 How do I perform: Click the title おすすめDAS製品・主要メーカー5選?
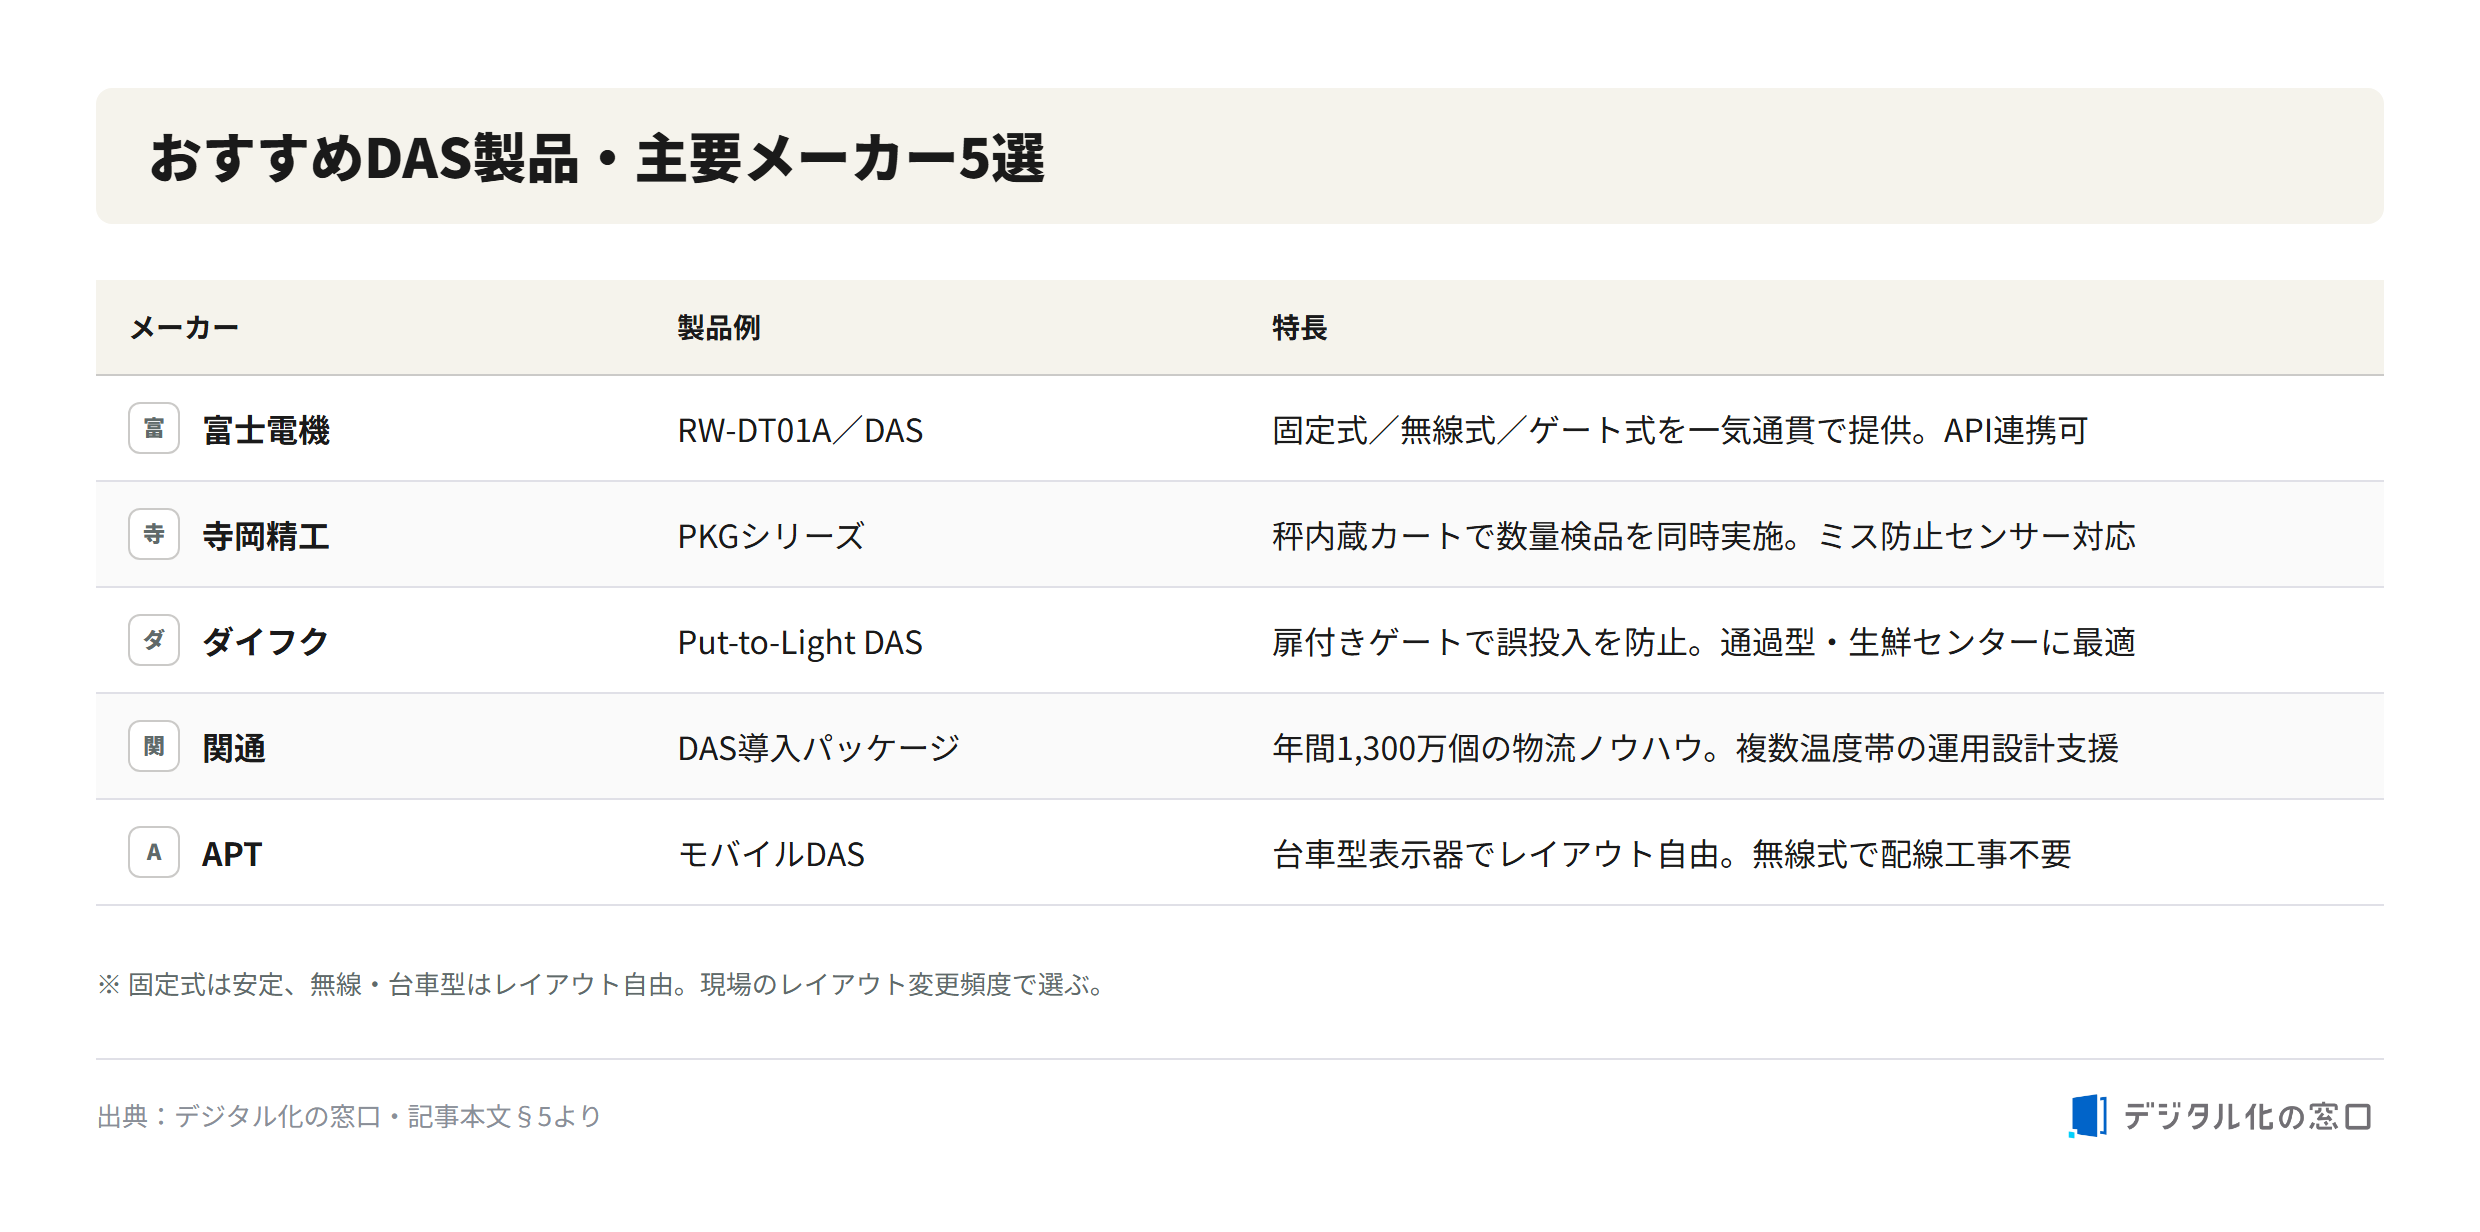[x=597, y=158]
